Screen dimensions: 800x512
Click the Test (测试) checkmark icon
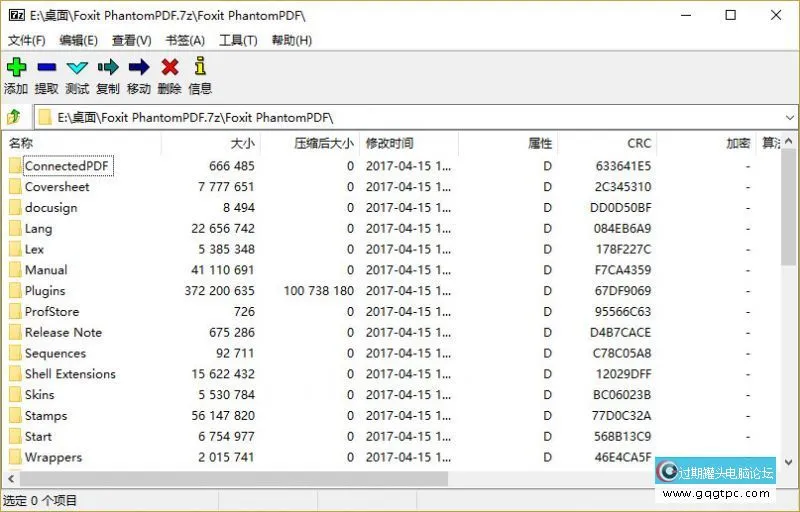click(x=77, y=67)
